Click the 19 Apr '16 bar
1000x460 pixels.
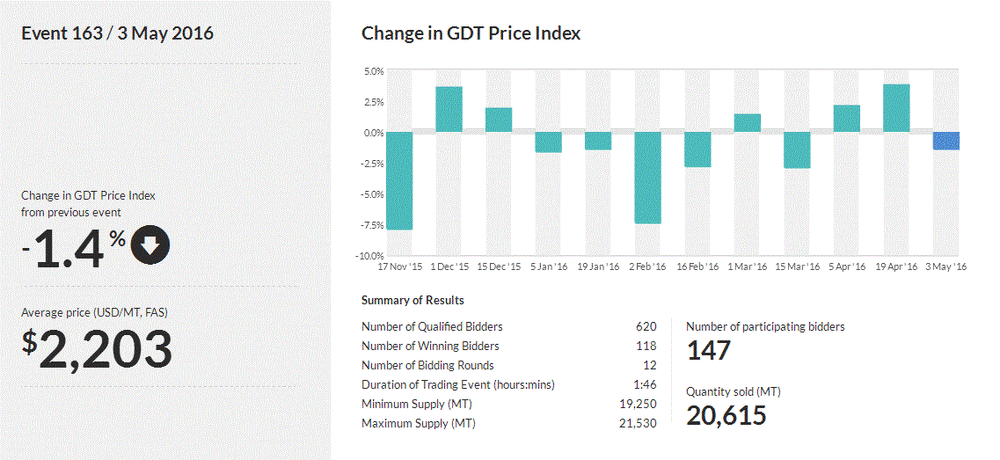coord(896,108)
